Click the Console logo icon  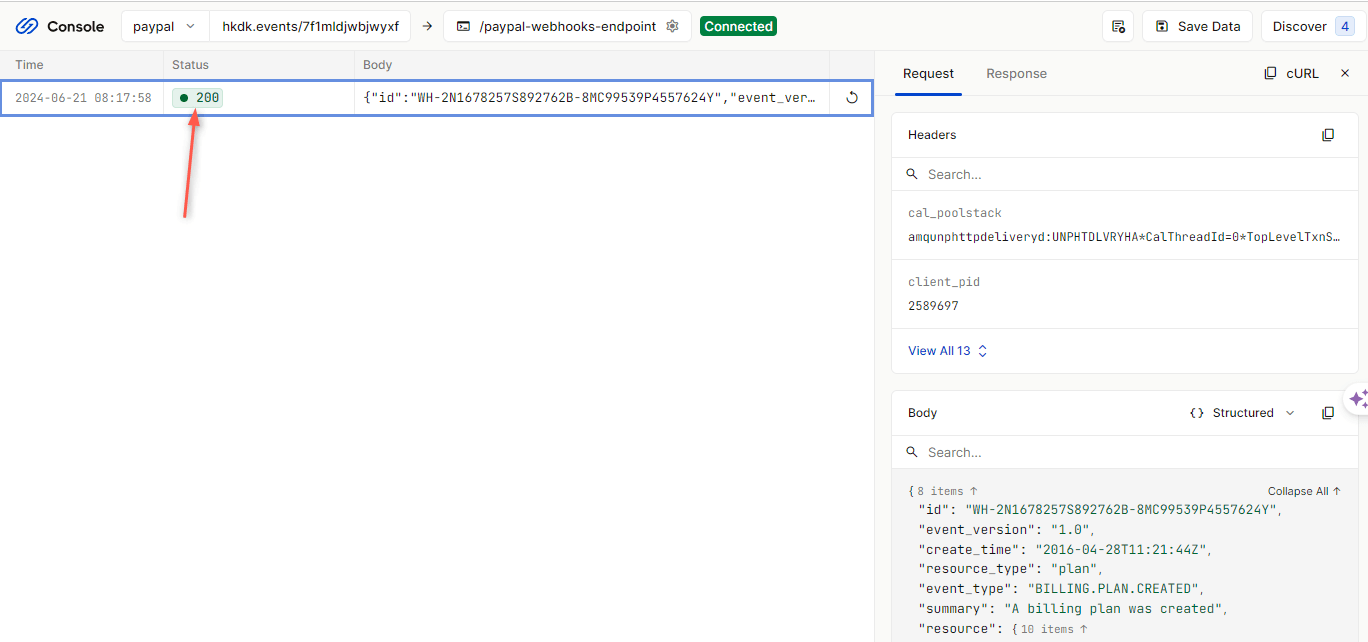coord(27,26)
